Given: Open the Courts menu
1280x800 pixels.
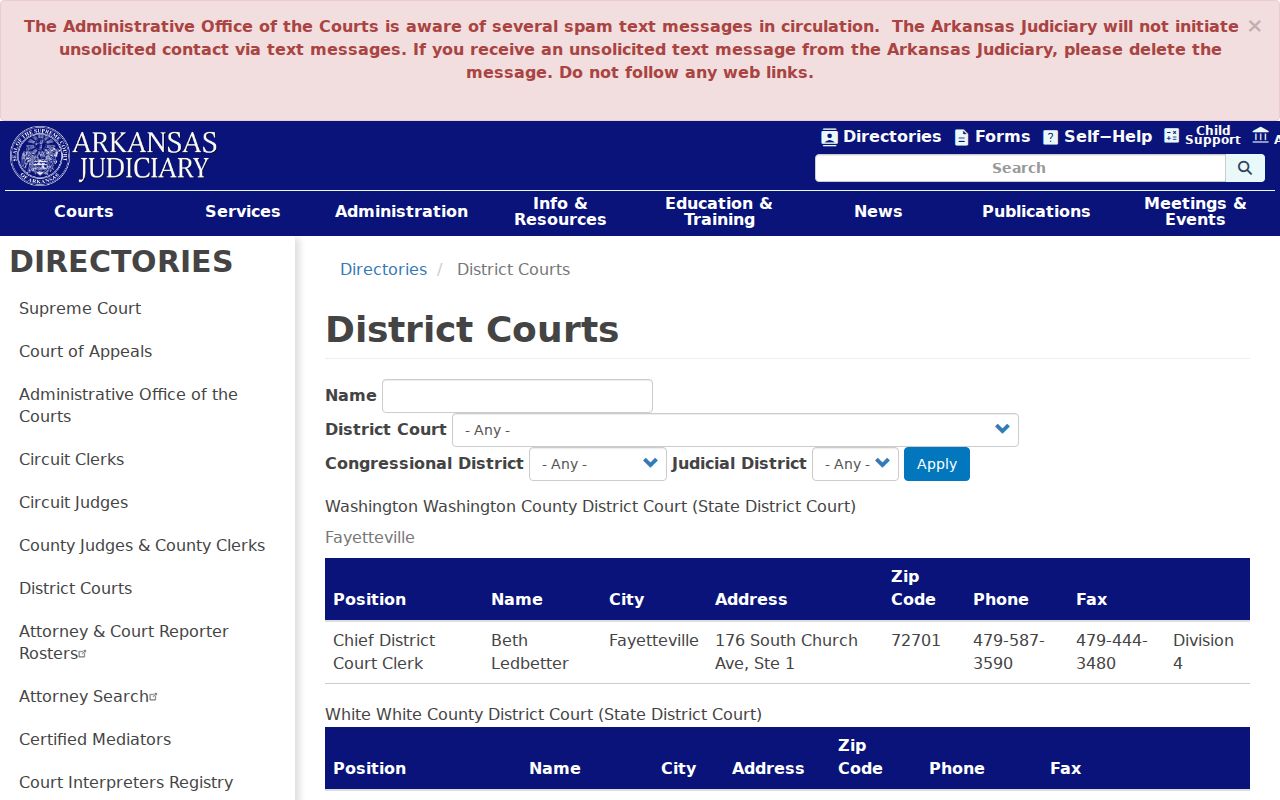Looking at the screenshot, I should click(84, 211).
